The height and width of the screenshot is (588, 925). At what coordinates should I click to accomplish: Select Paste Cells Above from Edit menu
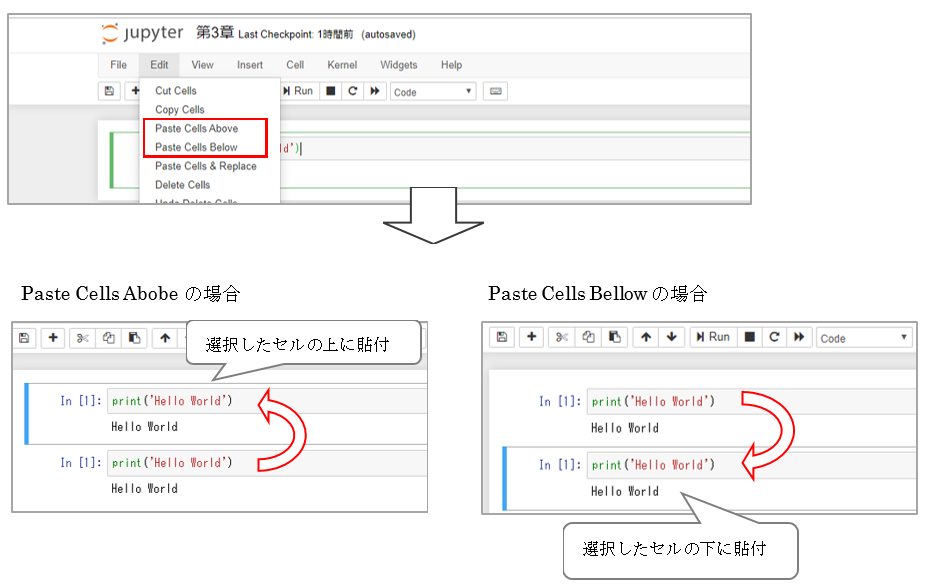(x=197, y=129)
